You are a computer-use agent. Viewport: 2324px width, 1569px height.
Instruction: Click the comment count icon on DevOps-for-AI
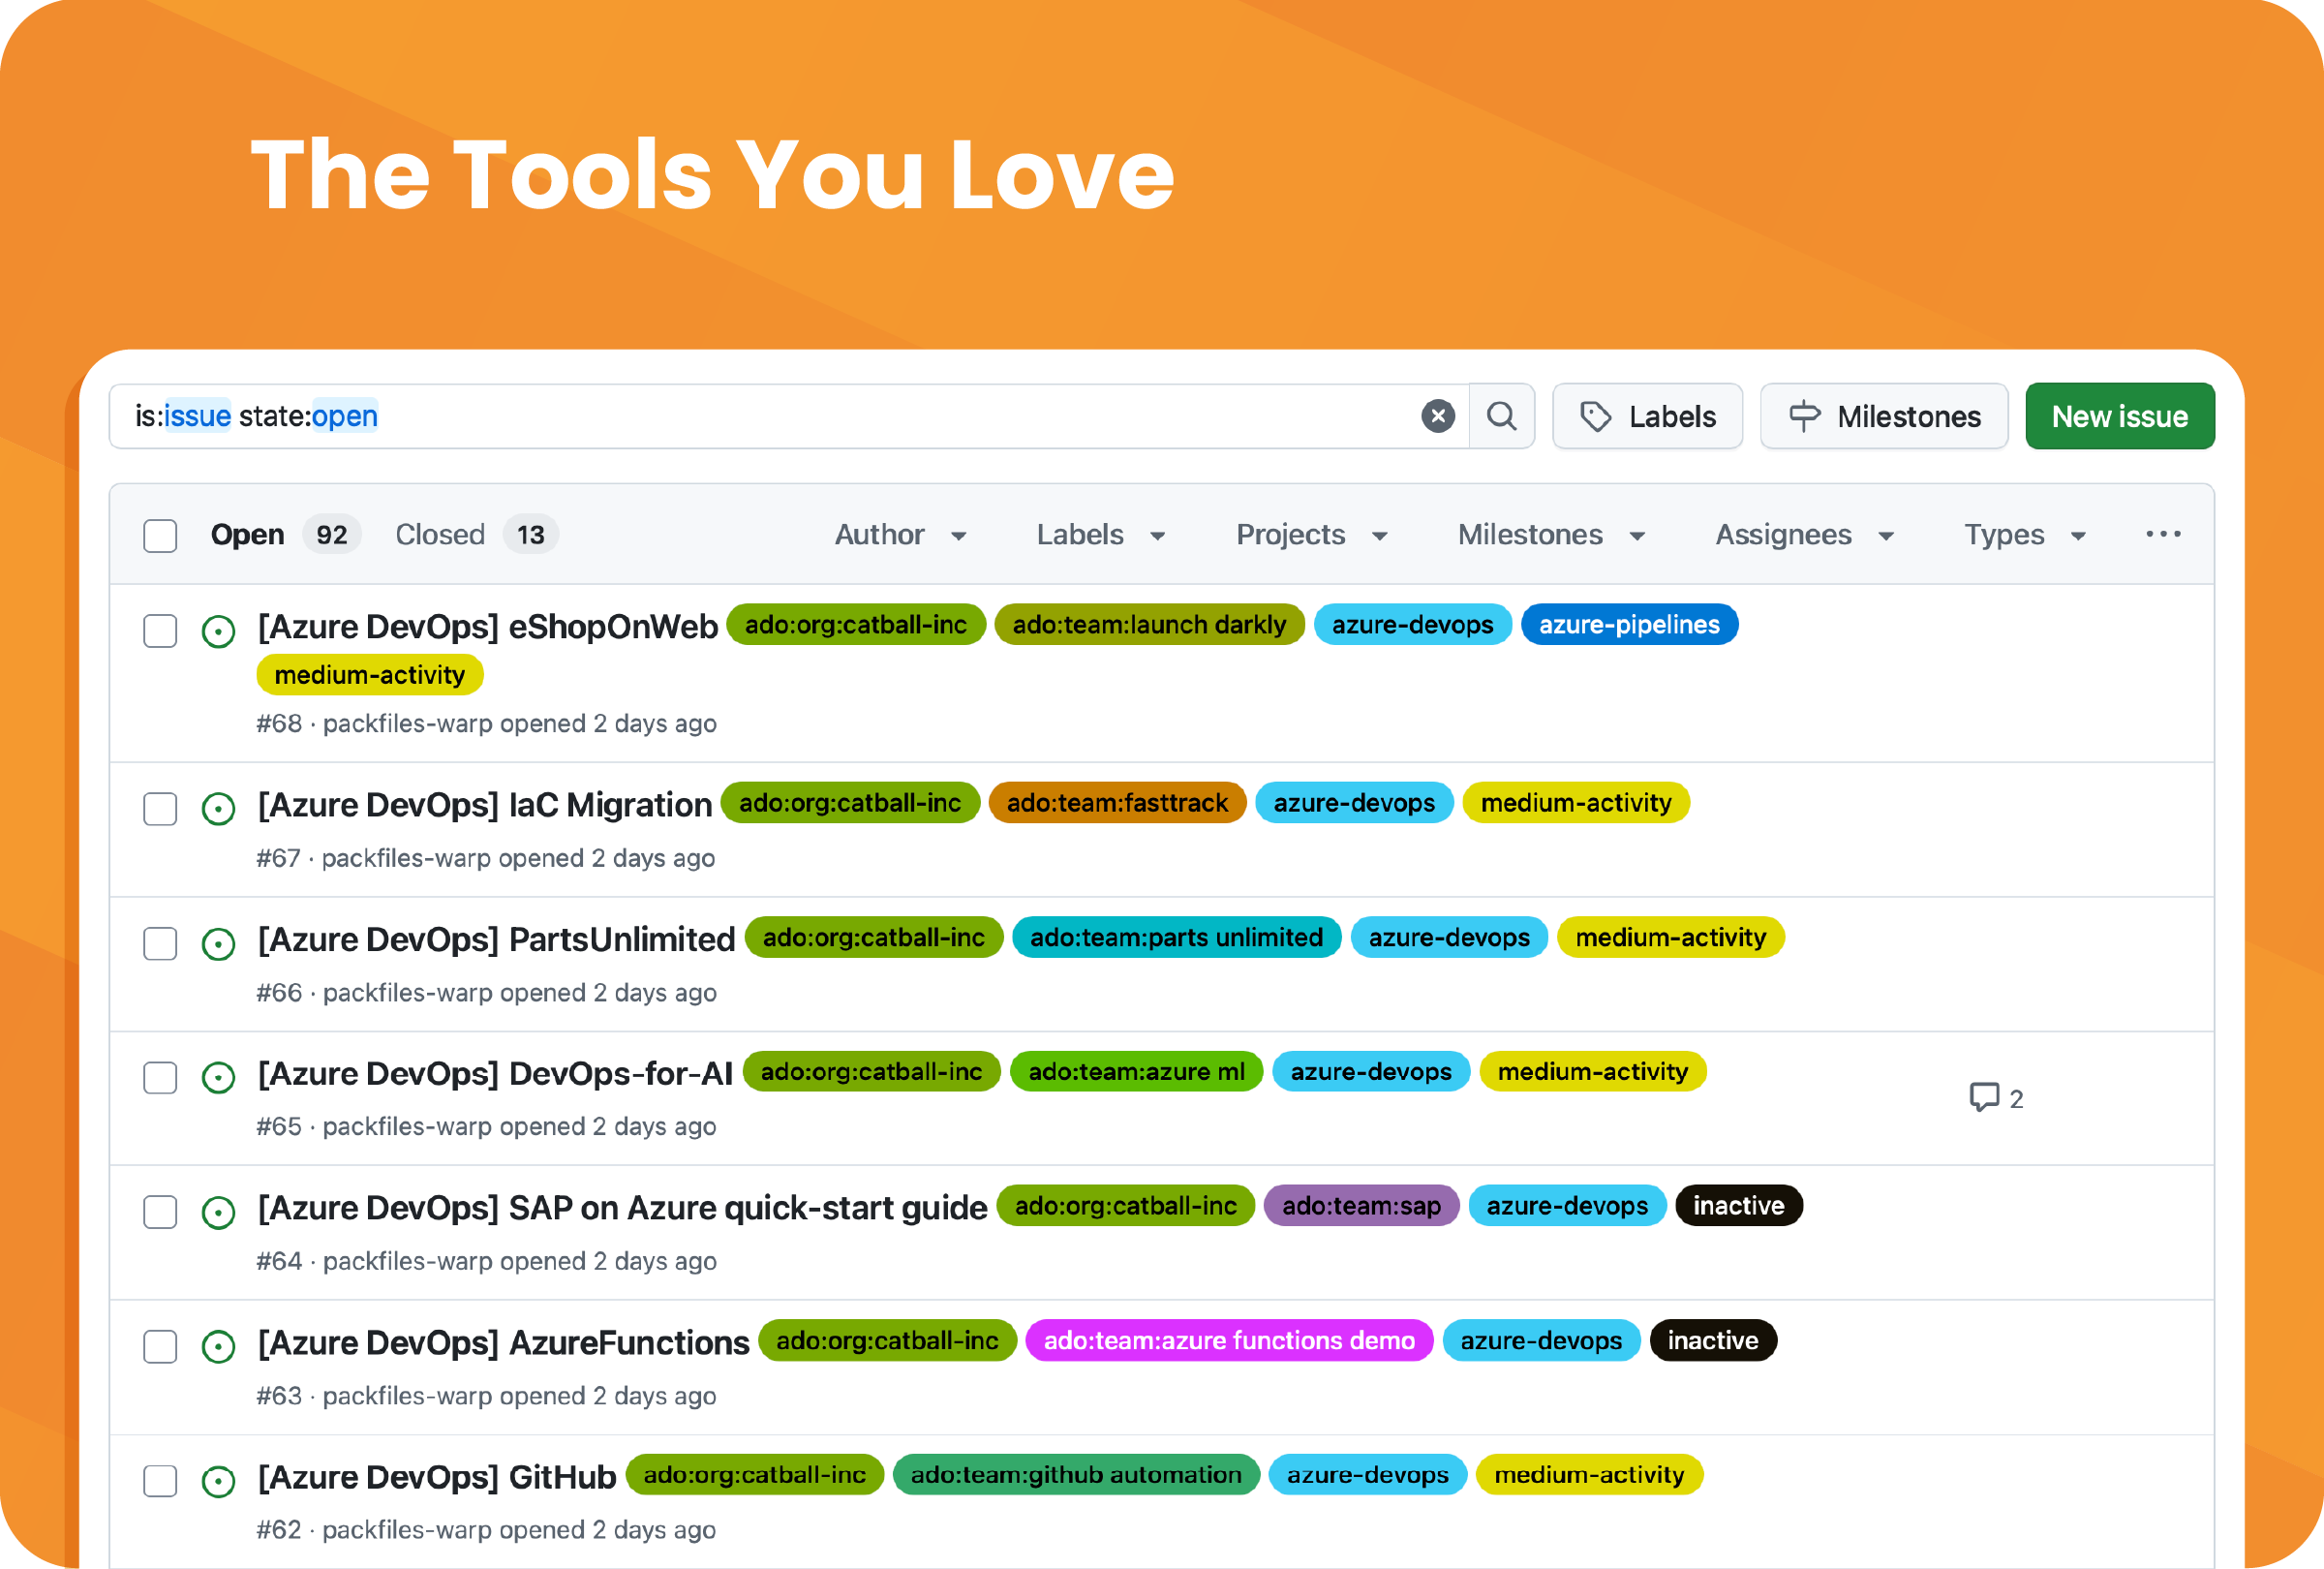tap(1984, 1098)
